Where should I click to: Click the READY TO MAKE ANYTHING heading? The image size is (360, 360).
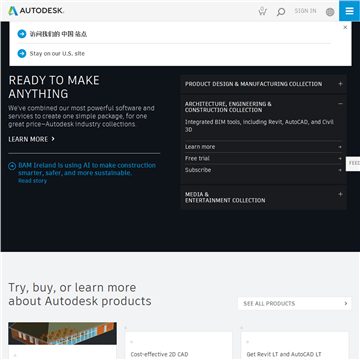[x=54, y=87]
